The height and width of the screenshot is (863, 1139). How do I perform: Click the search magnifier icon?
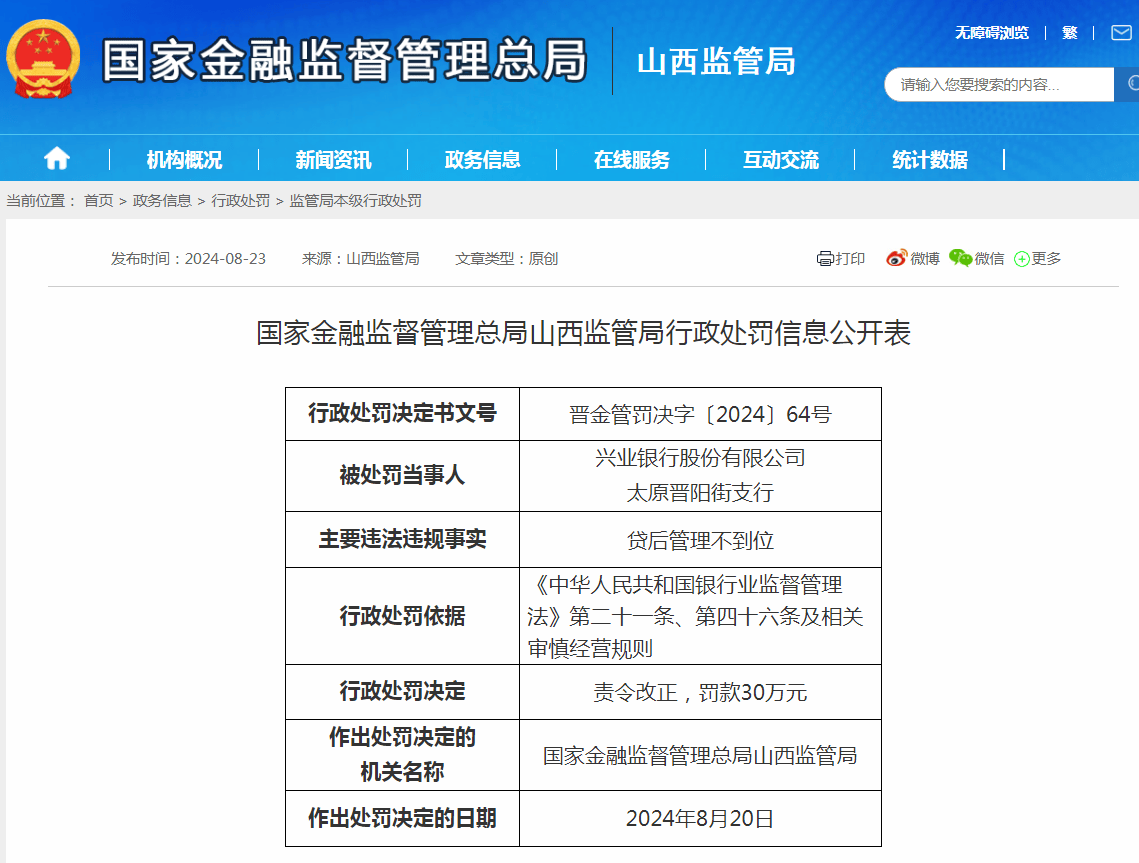(x=1131, y=84)
